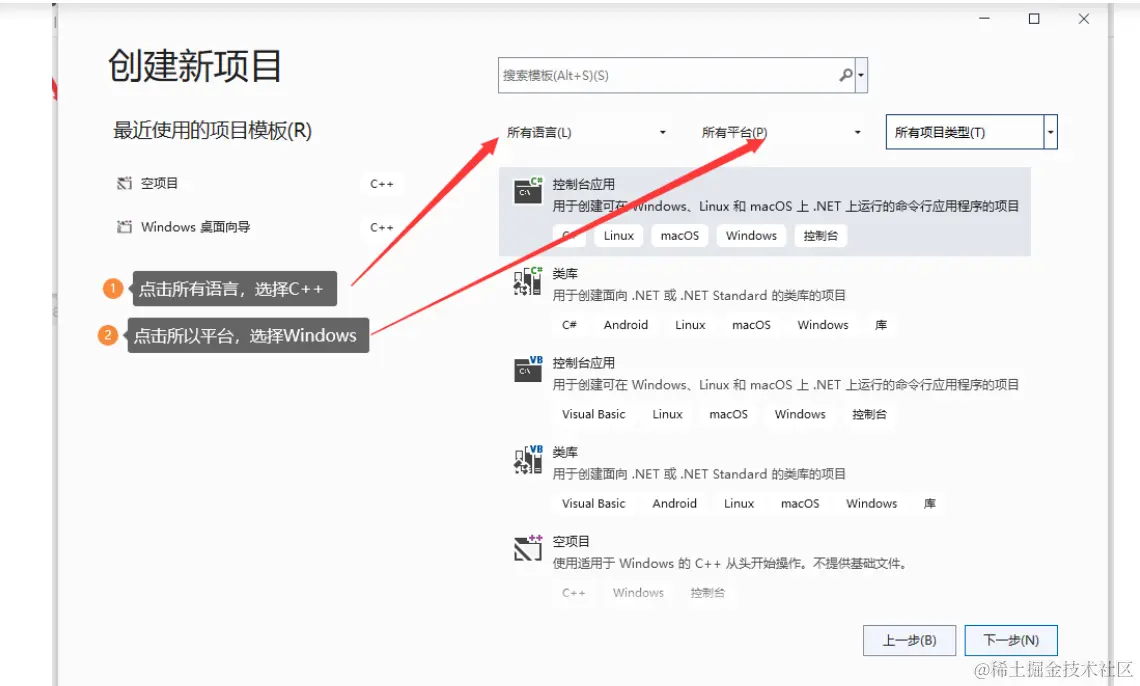This screenshot has height=686, width=1140.
Task: Click the 空项目 icon in recent templates
Action: pyautogui.click(x=125, y=183)
